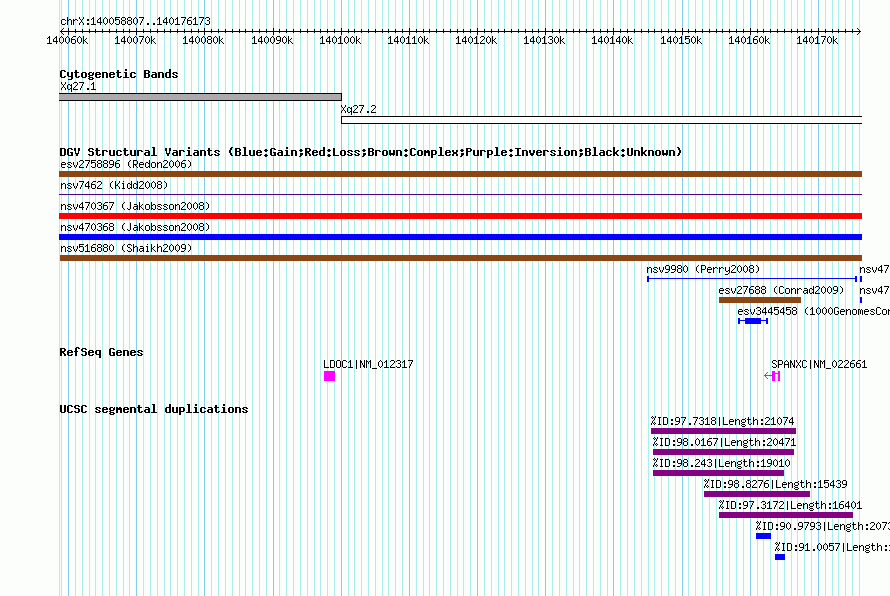Select the Xq27.2 white cytogenetic band
This screenshot has width=890, height=596.
[x=602, y=120]
